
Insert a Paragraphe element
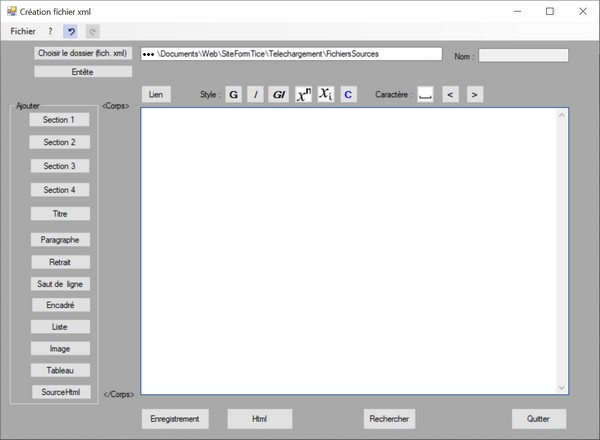(x=59, y=240)
